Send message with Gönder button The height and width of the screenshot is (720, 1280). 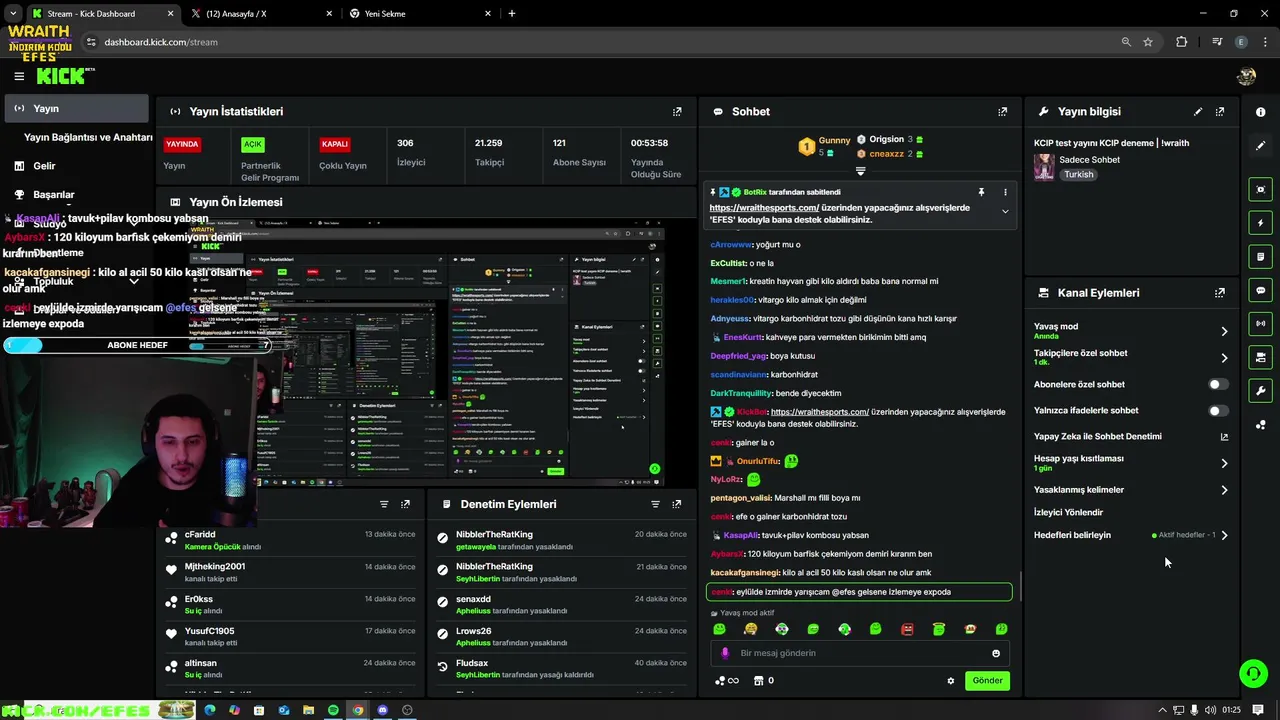point(987,681)
